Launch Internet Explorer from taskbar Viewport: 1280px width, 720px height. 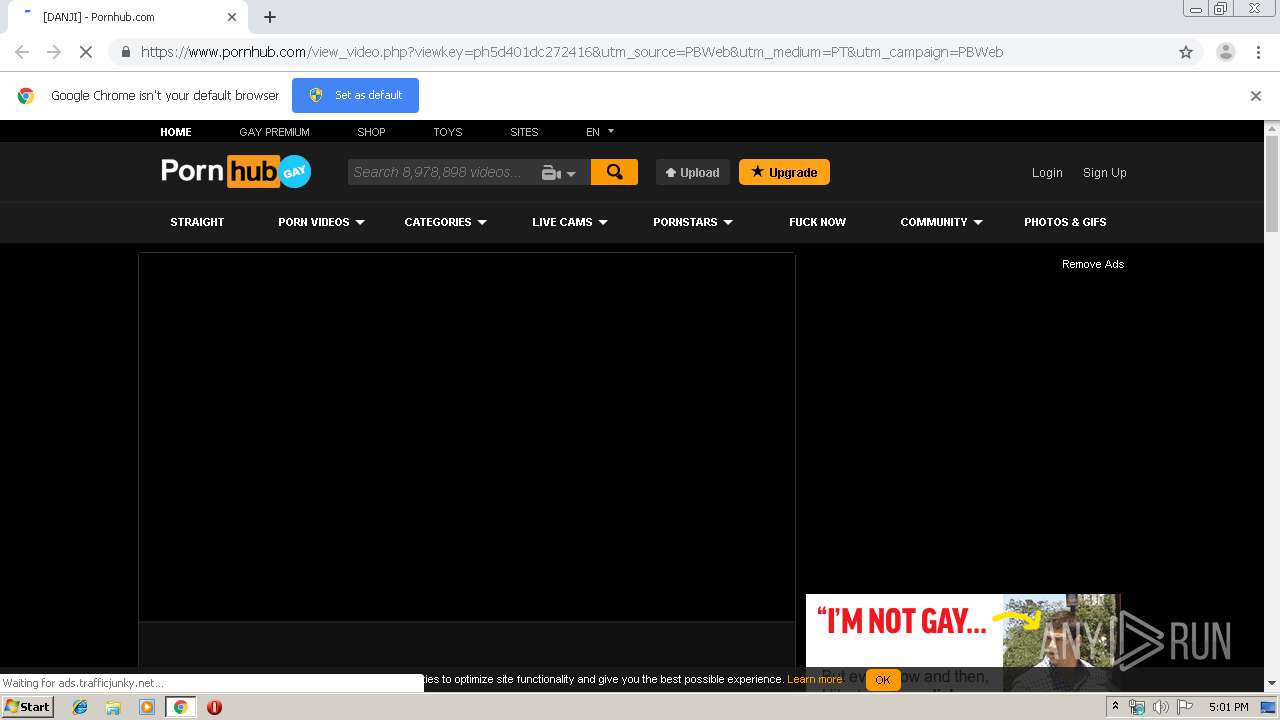(x=80, y=707)
